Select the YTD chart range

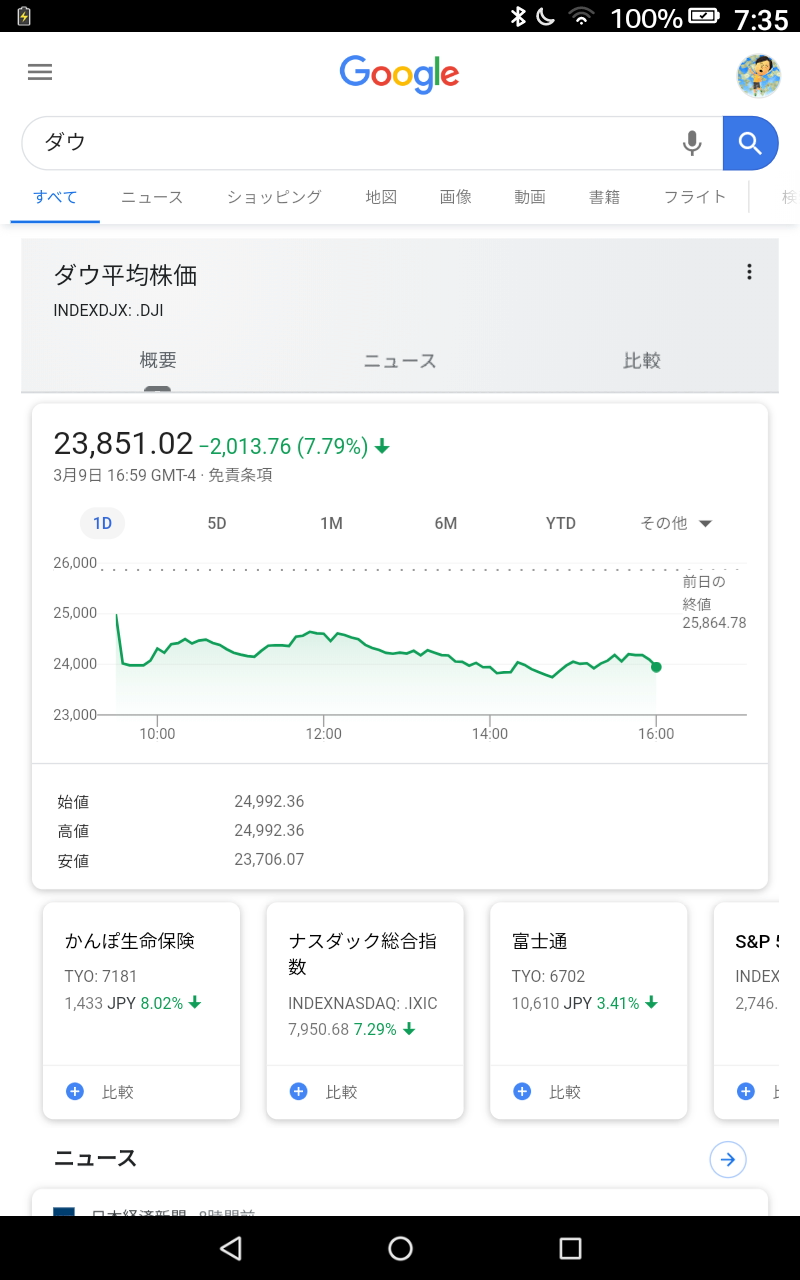(x=561, y=523)
